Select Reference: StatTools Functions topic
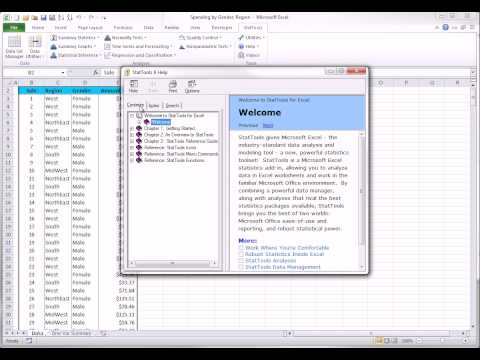This screenshot has width=480, height=360. (x=174, y=160)
